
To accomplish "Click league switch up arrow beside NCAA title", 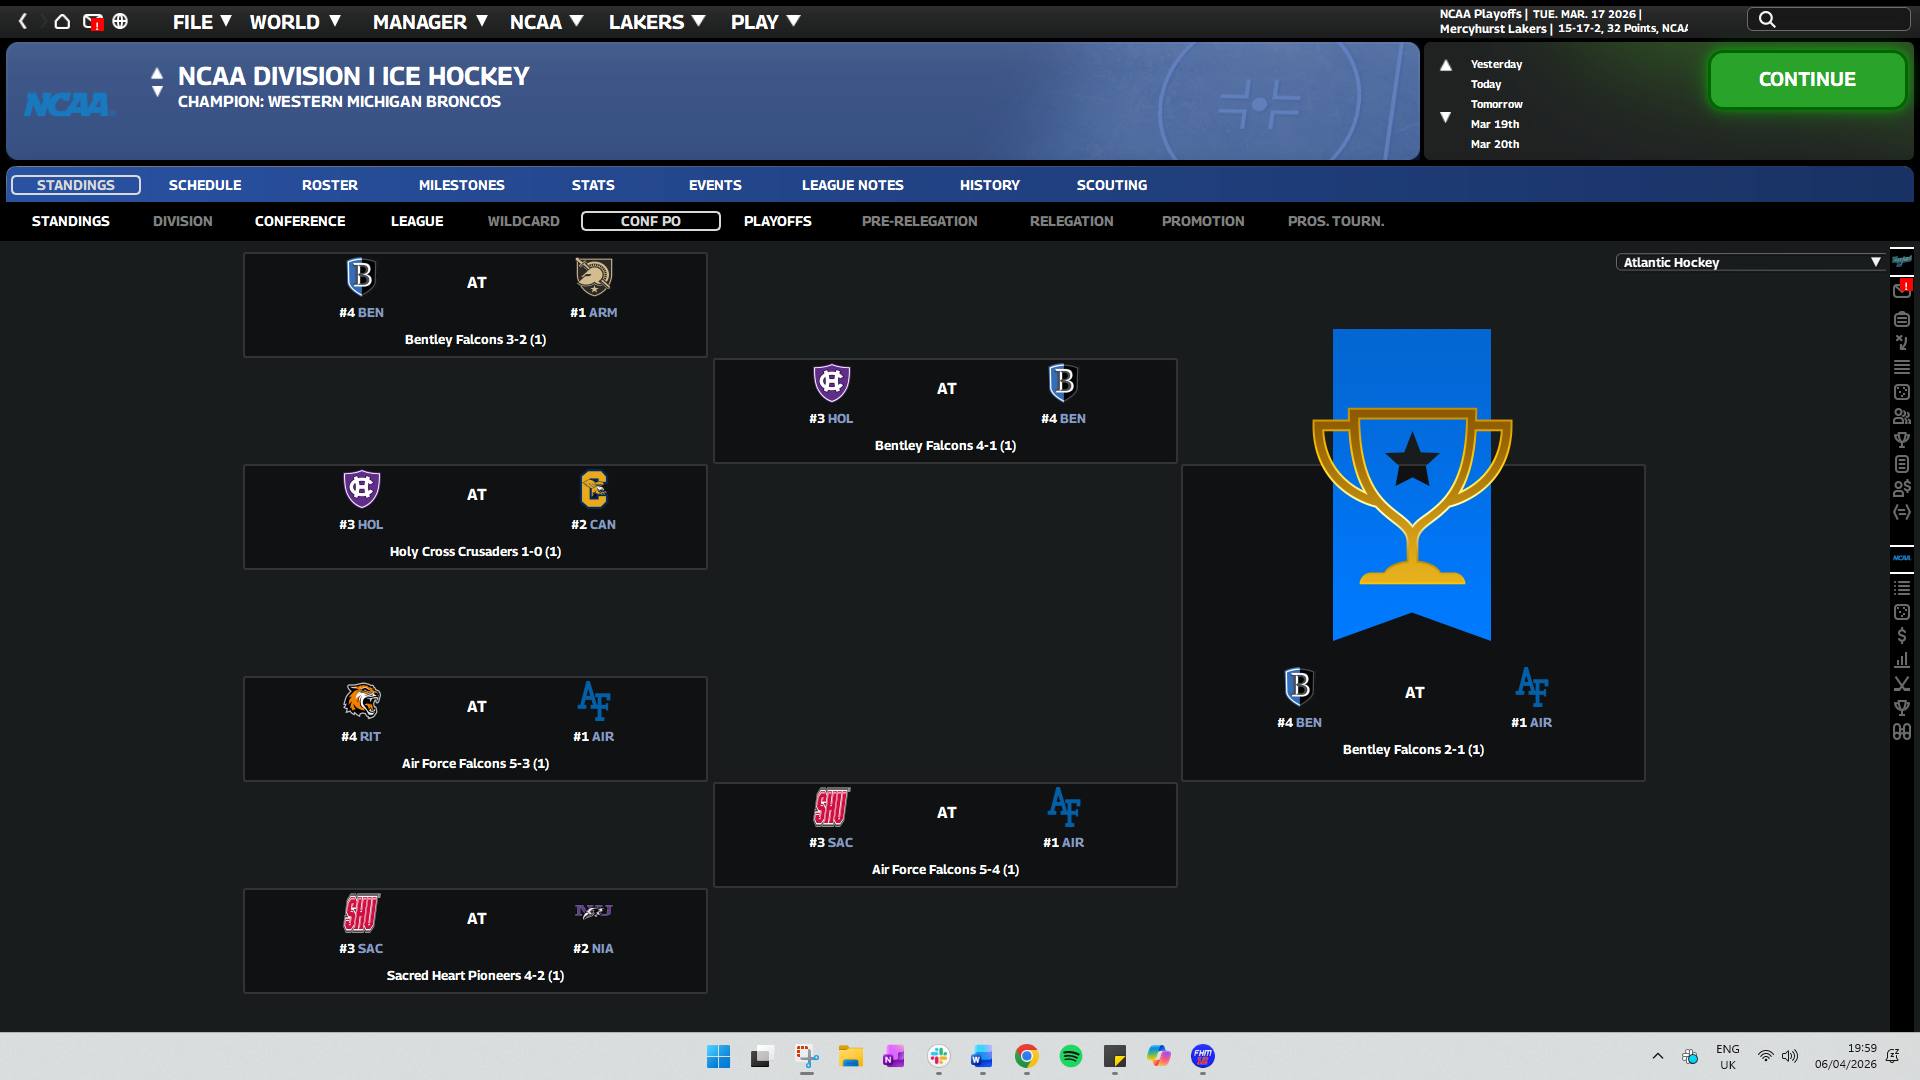I will click(x=157, y=73).
